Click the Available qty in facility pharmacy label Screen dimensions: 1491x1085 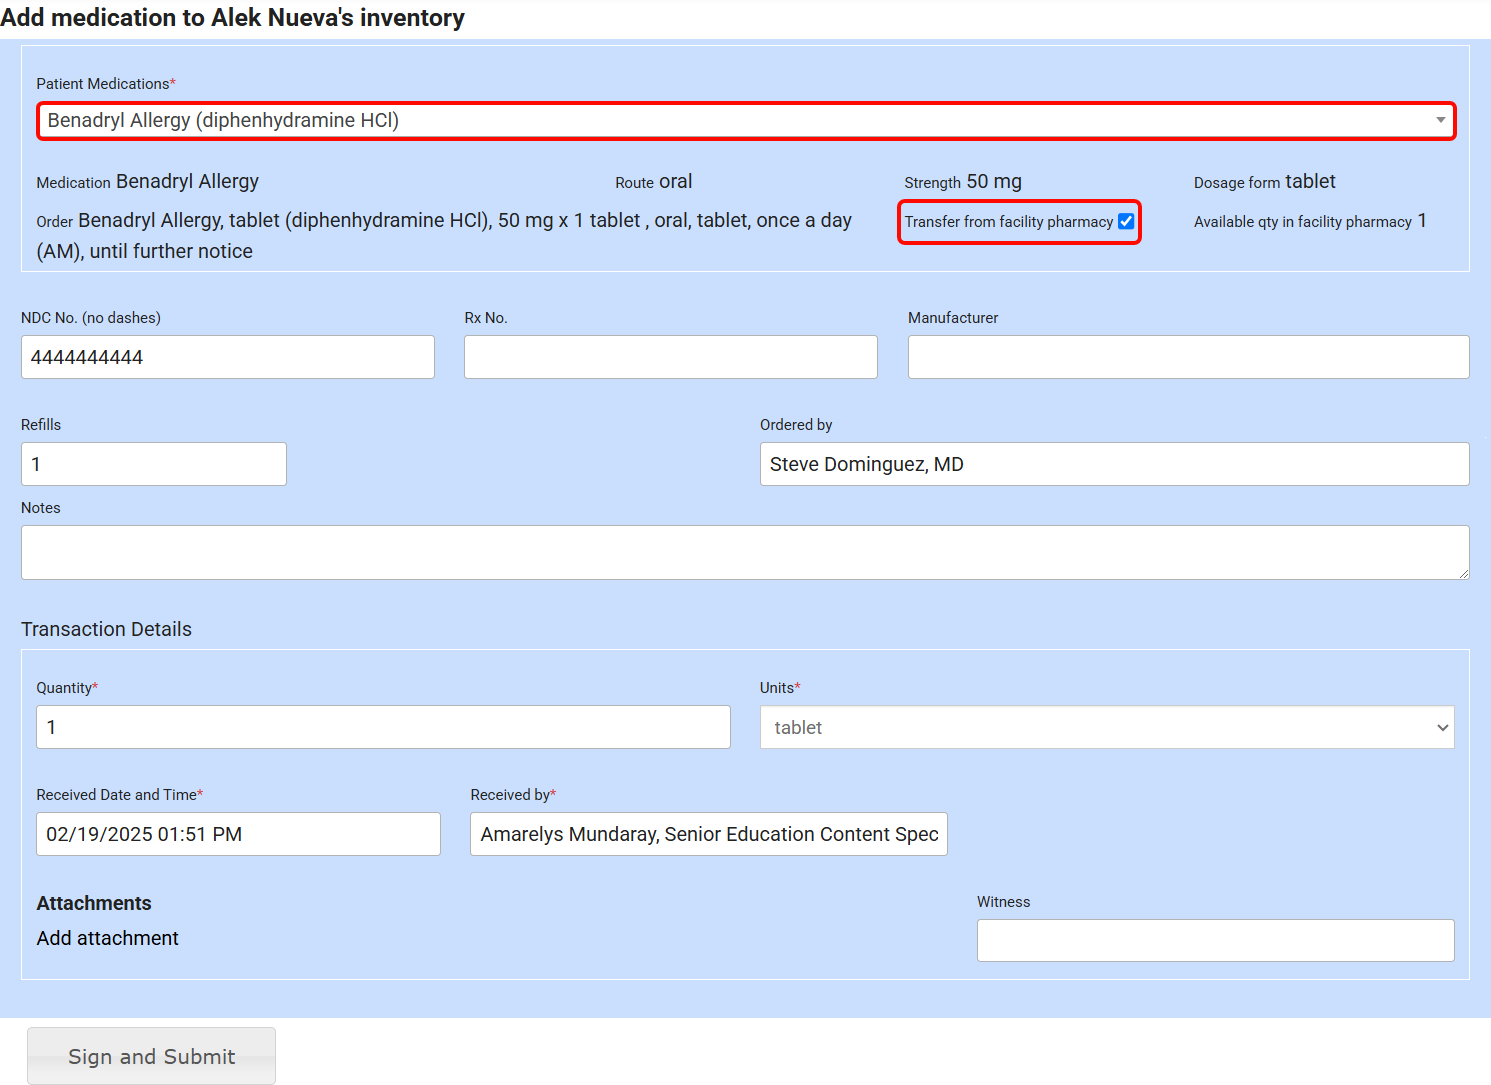click(x=1302, y=222)
